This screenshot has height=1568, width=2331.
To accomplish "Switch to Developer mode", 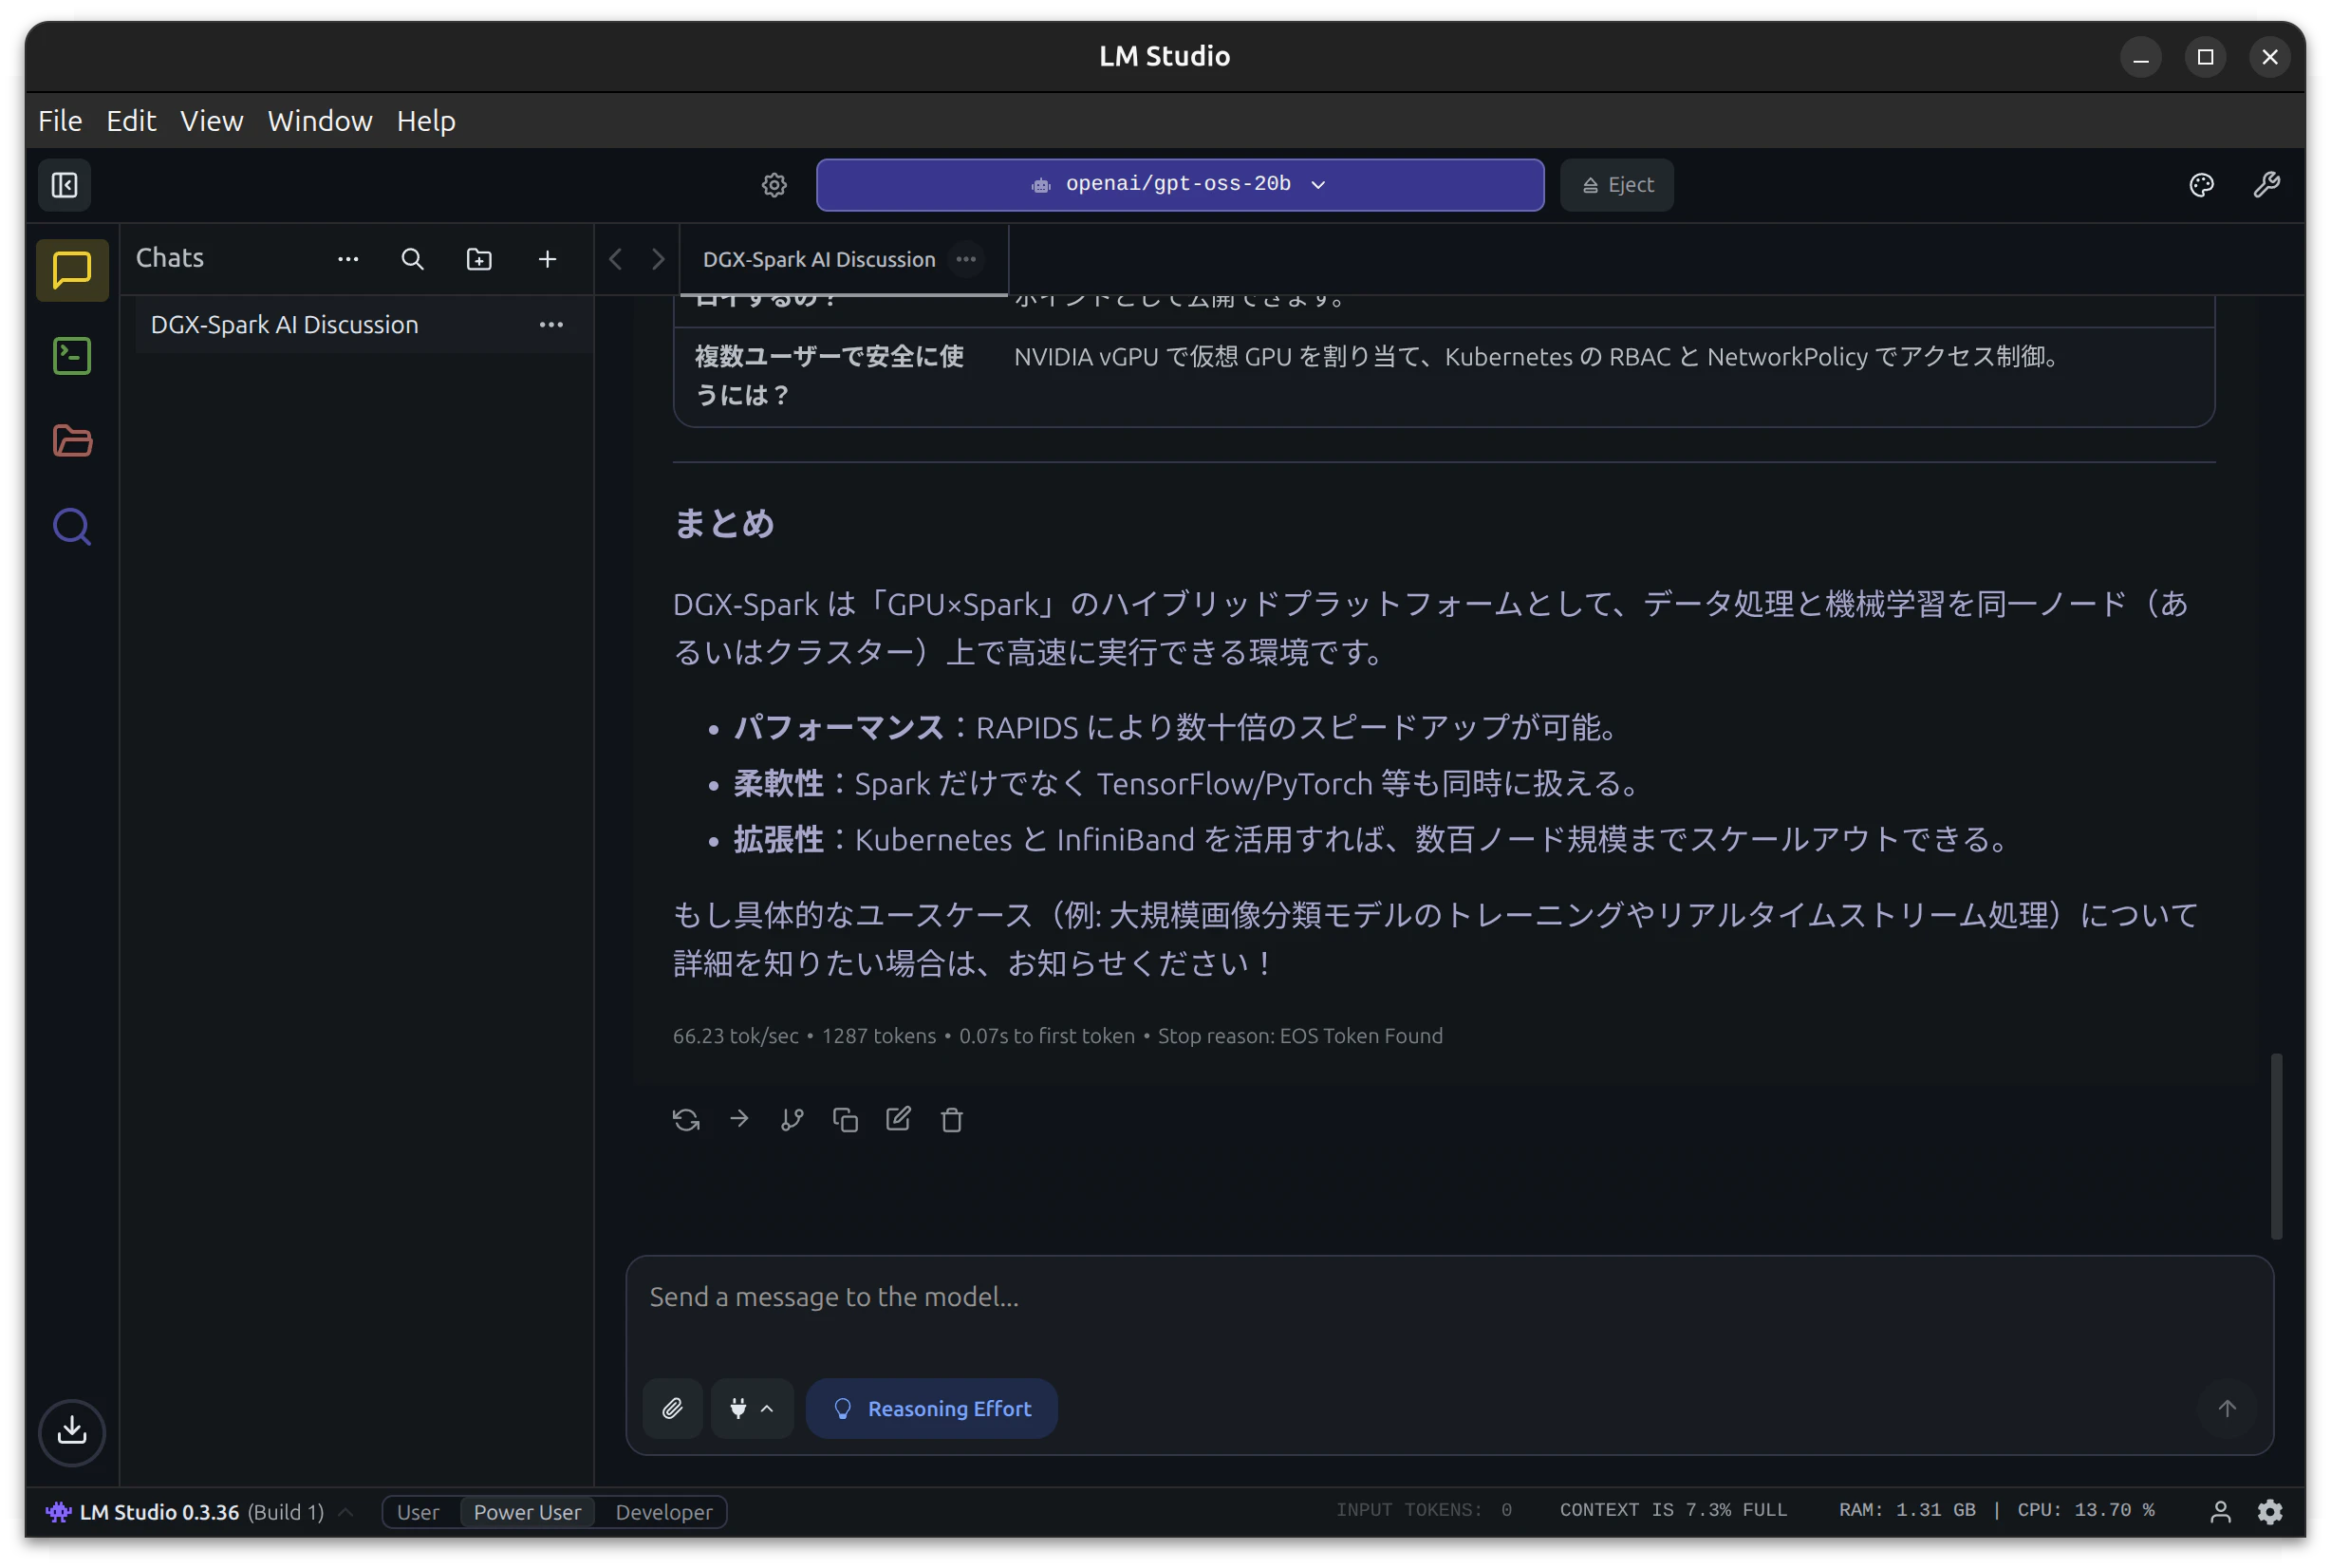I will 664,1511.
